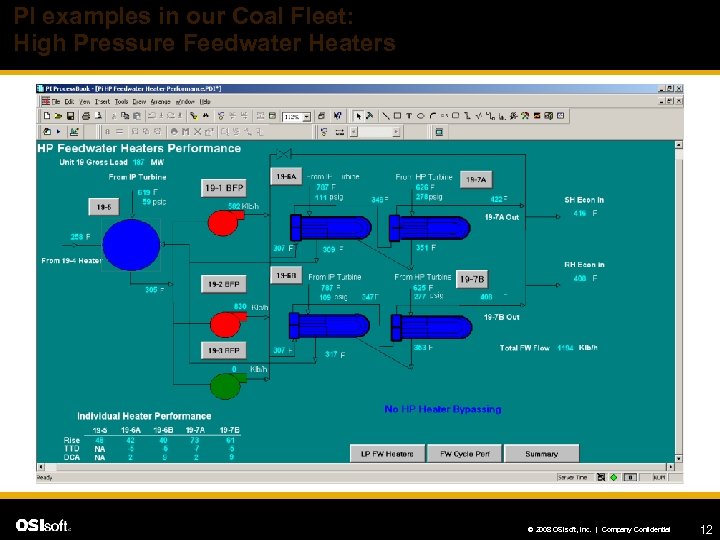Click the FW Cycle Perf button

(465, 454)
